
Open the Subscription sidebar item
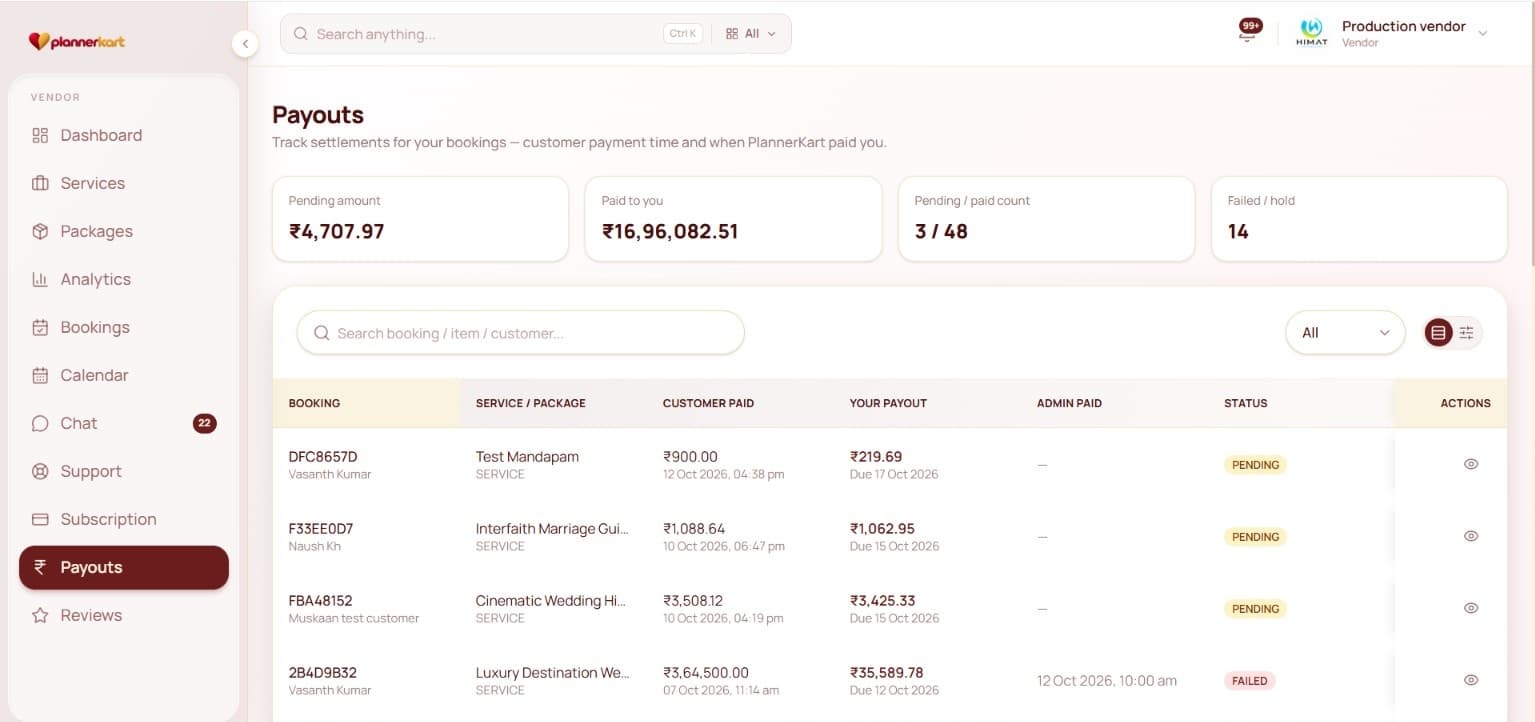click(x=124, y=519)
